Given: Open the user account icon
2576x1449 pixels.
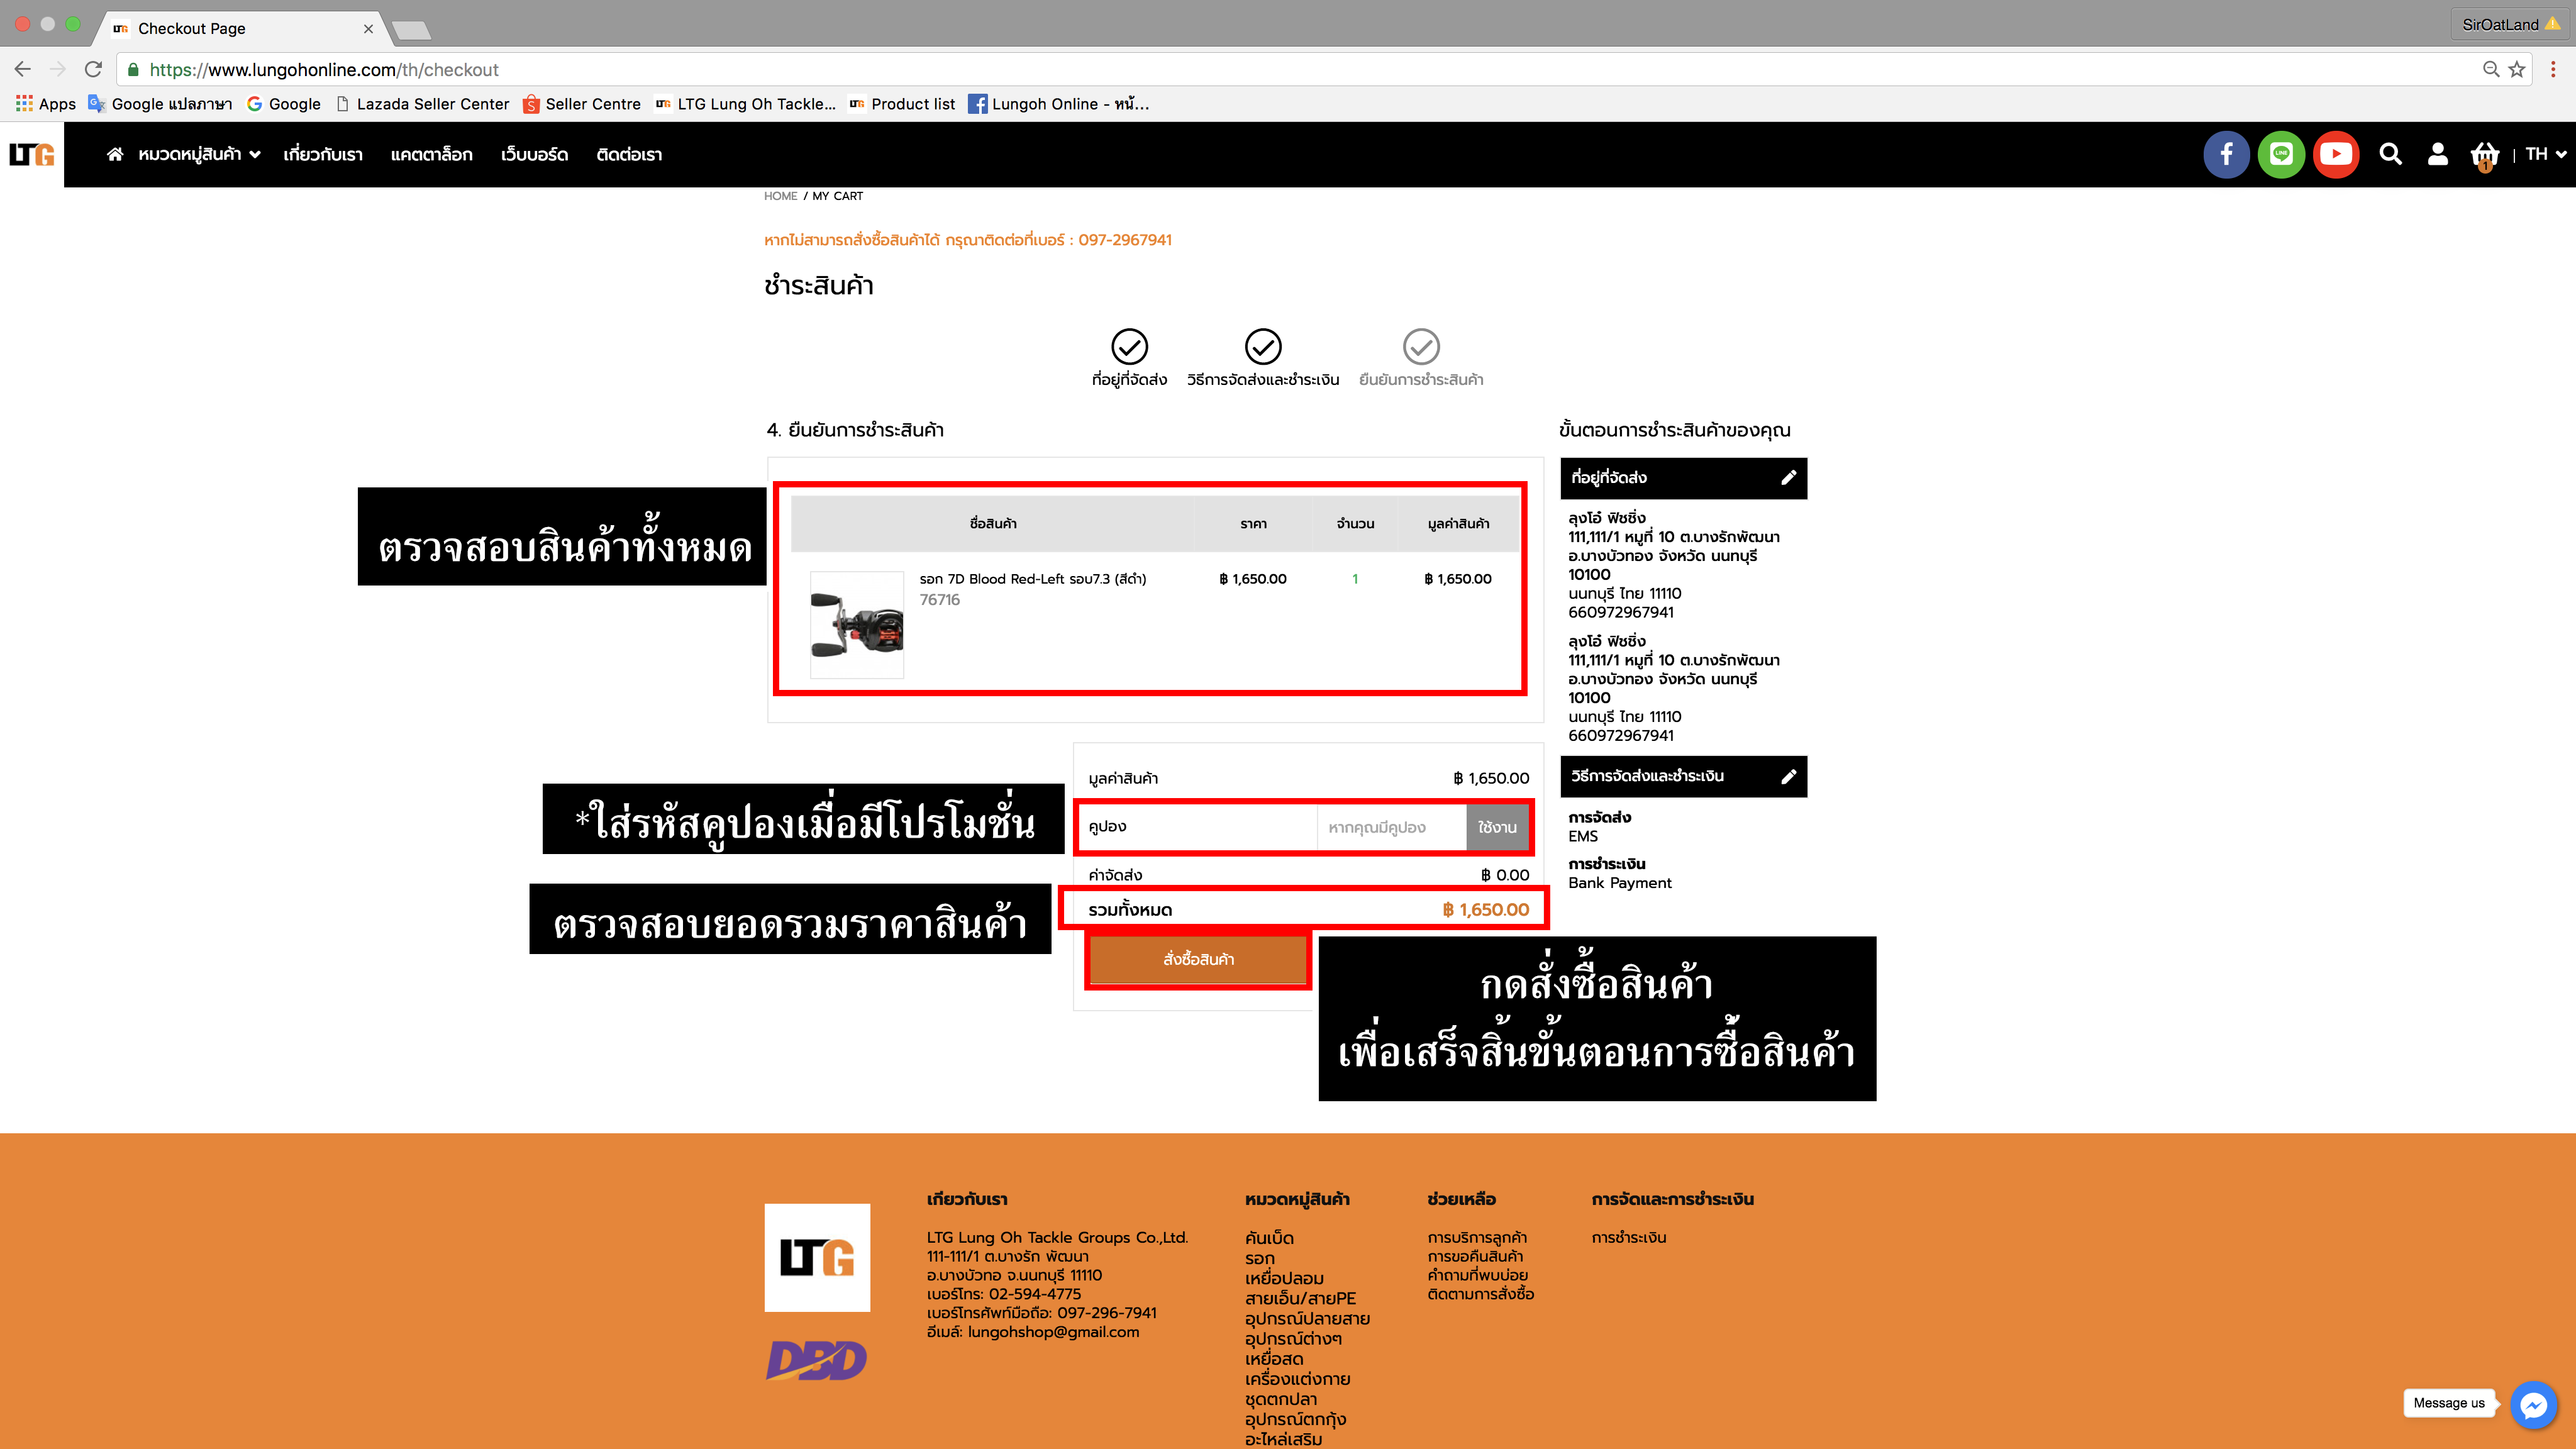Looking at the screenshot, I should pyautogui.click(x=2437, y=154).
